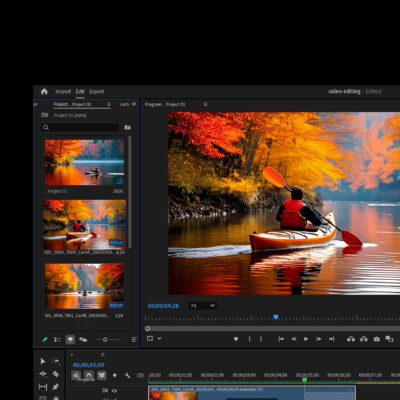Image resolution: width=400 pixels, height=400 pixels.
Task: Click Export Frame camera icon
Action: pos(377,339)
